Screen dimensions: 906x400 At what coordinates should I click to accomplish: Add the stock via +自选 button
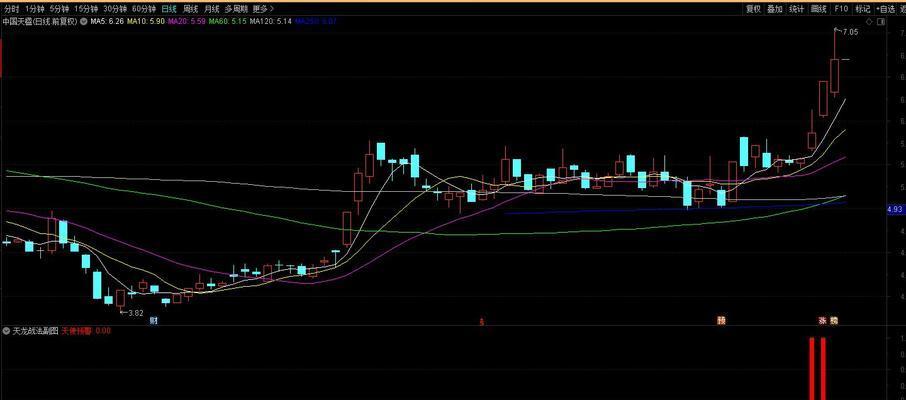coord(887,8)
